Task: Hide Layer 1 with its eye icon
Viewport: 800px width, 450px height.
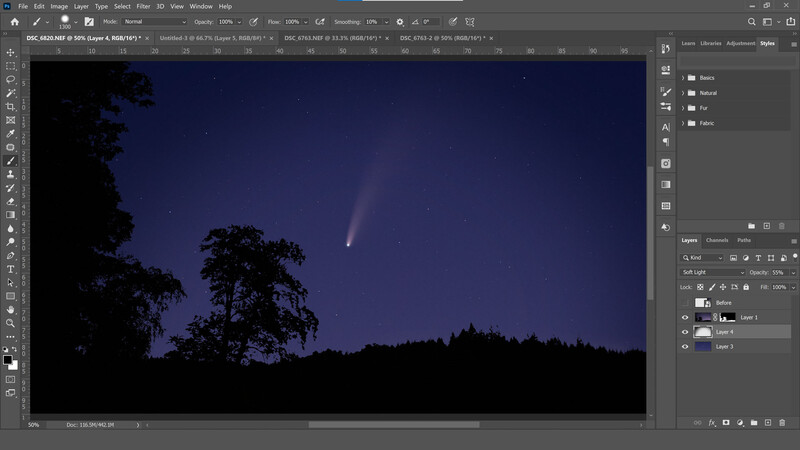Action: coord(685,317)
